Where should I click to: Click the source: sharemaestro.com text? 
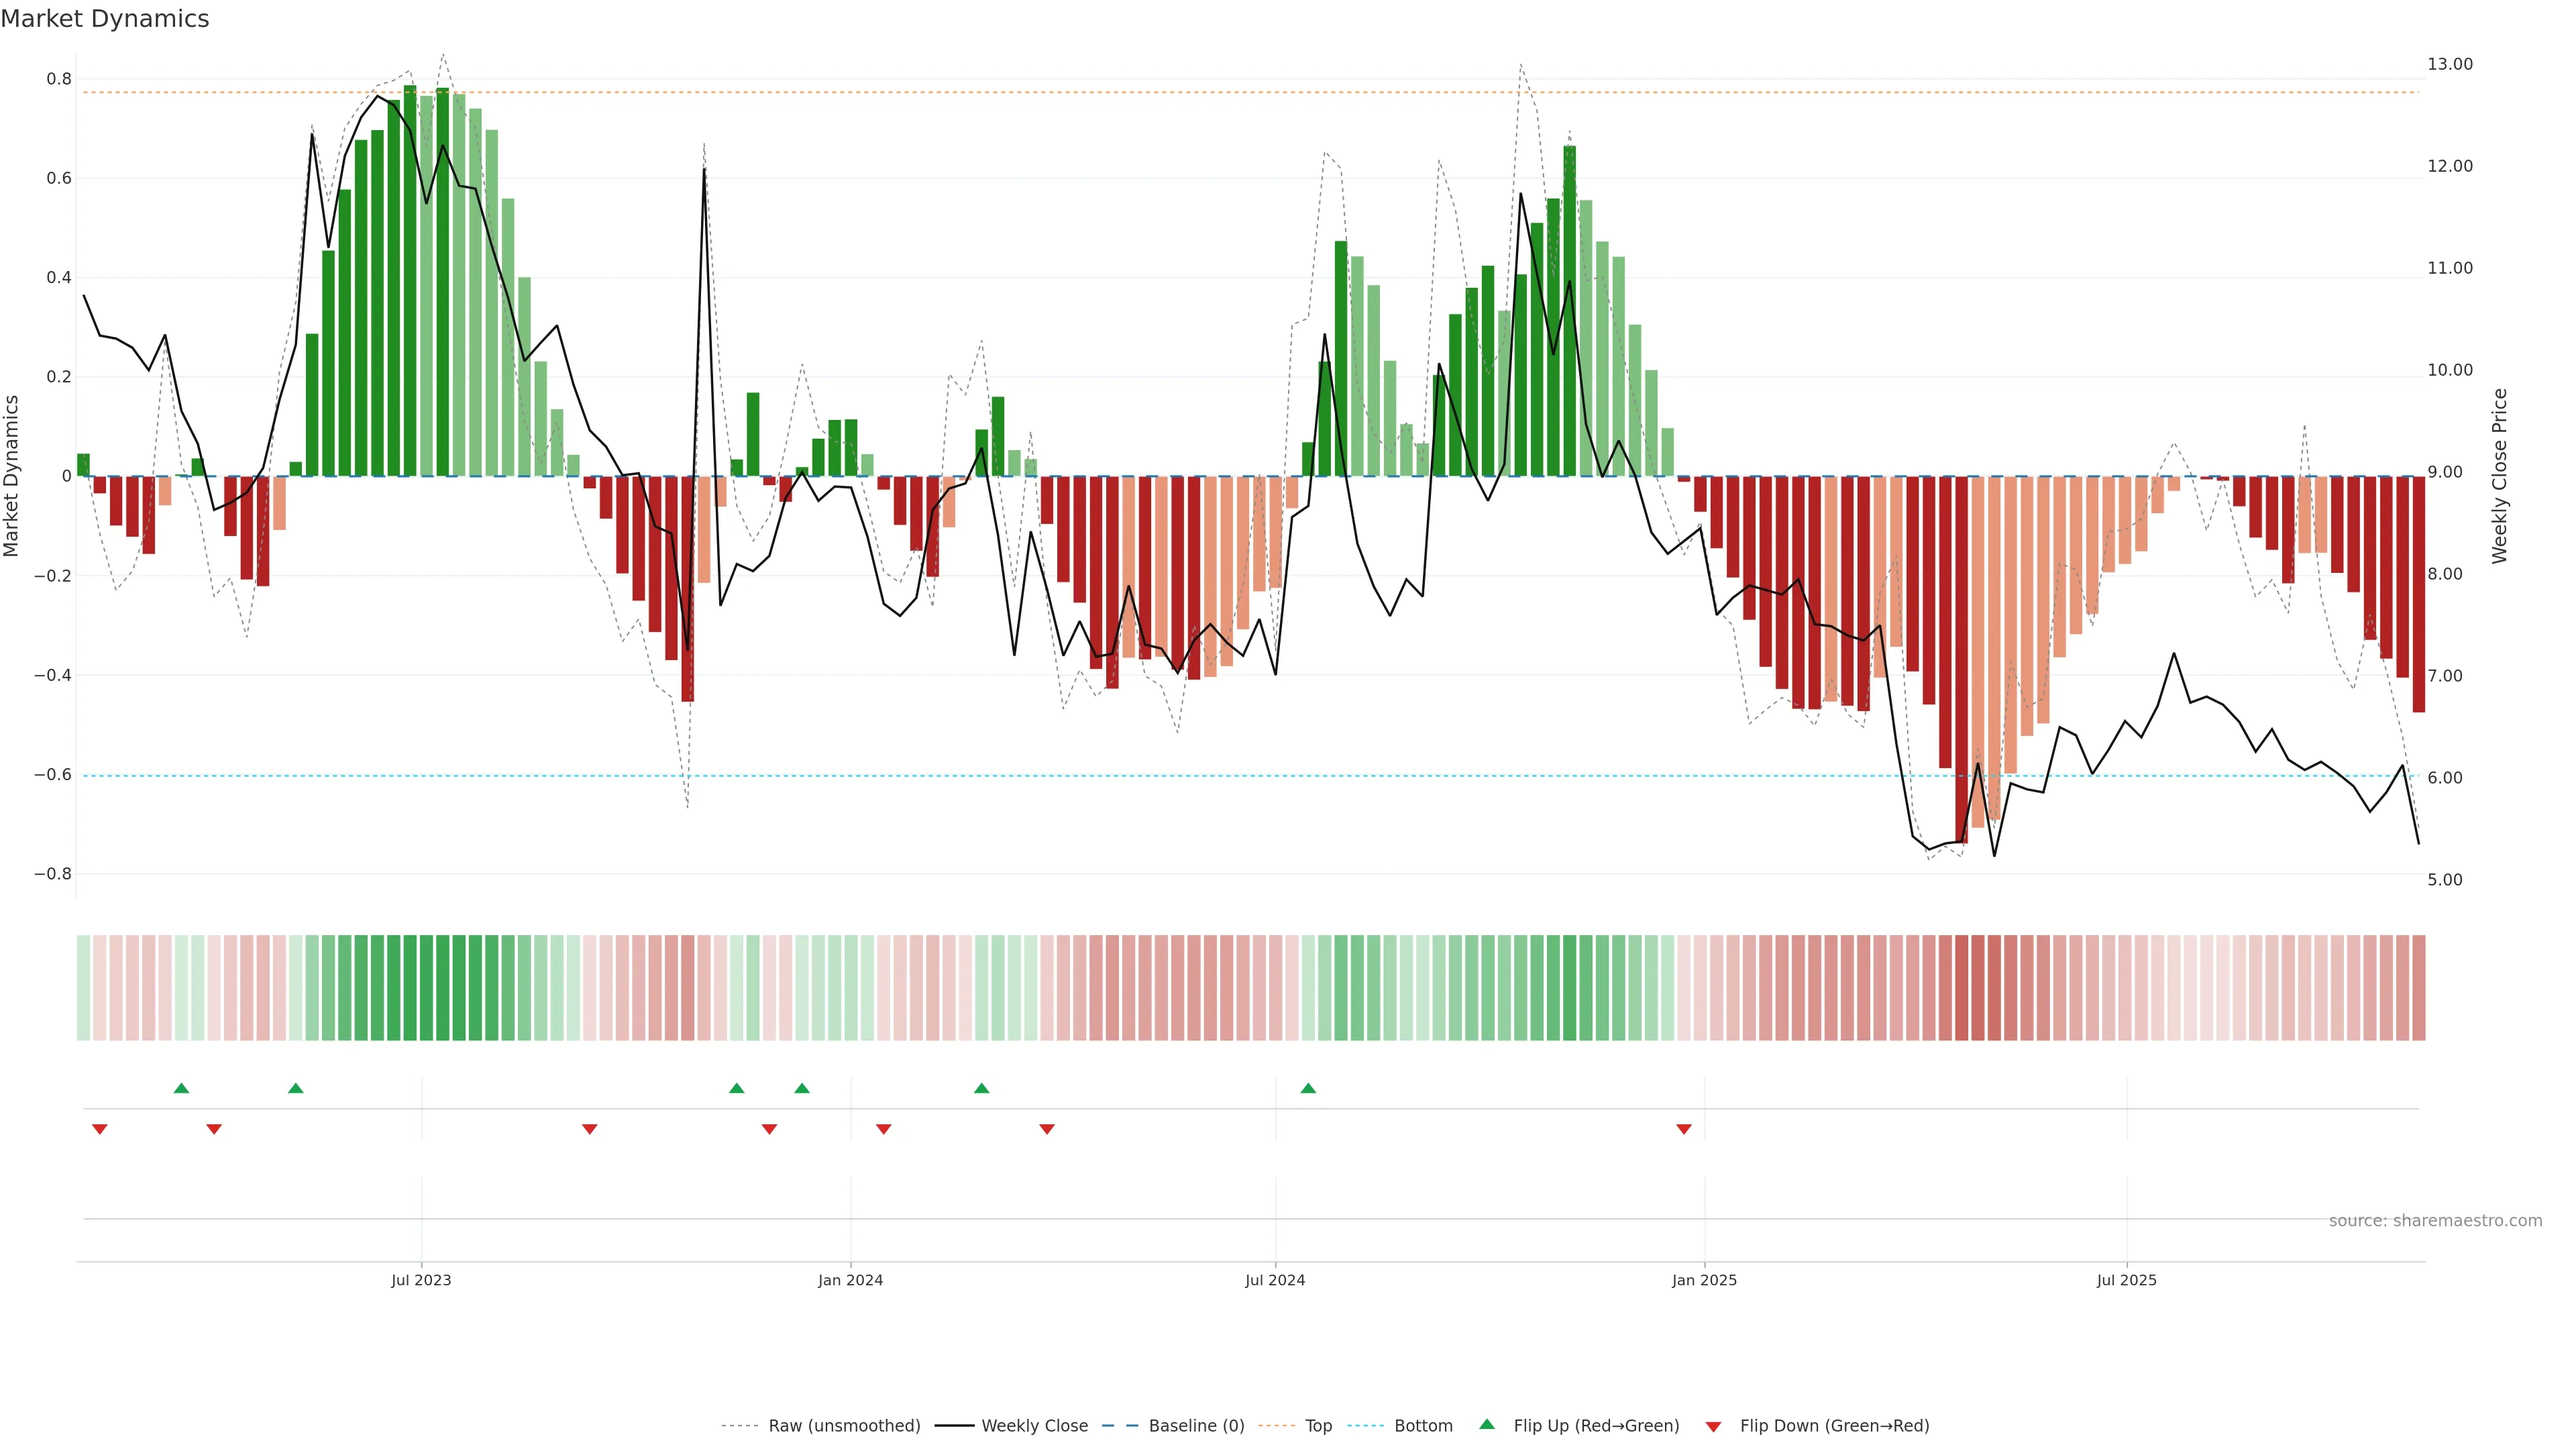click(x=2435, y=1221)
